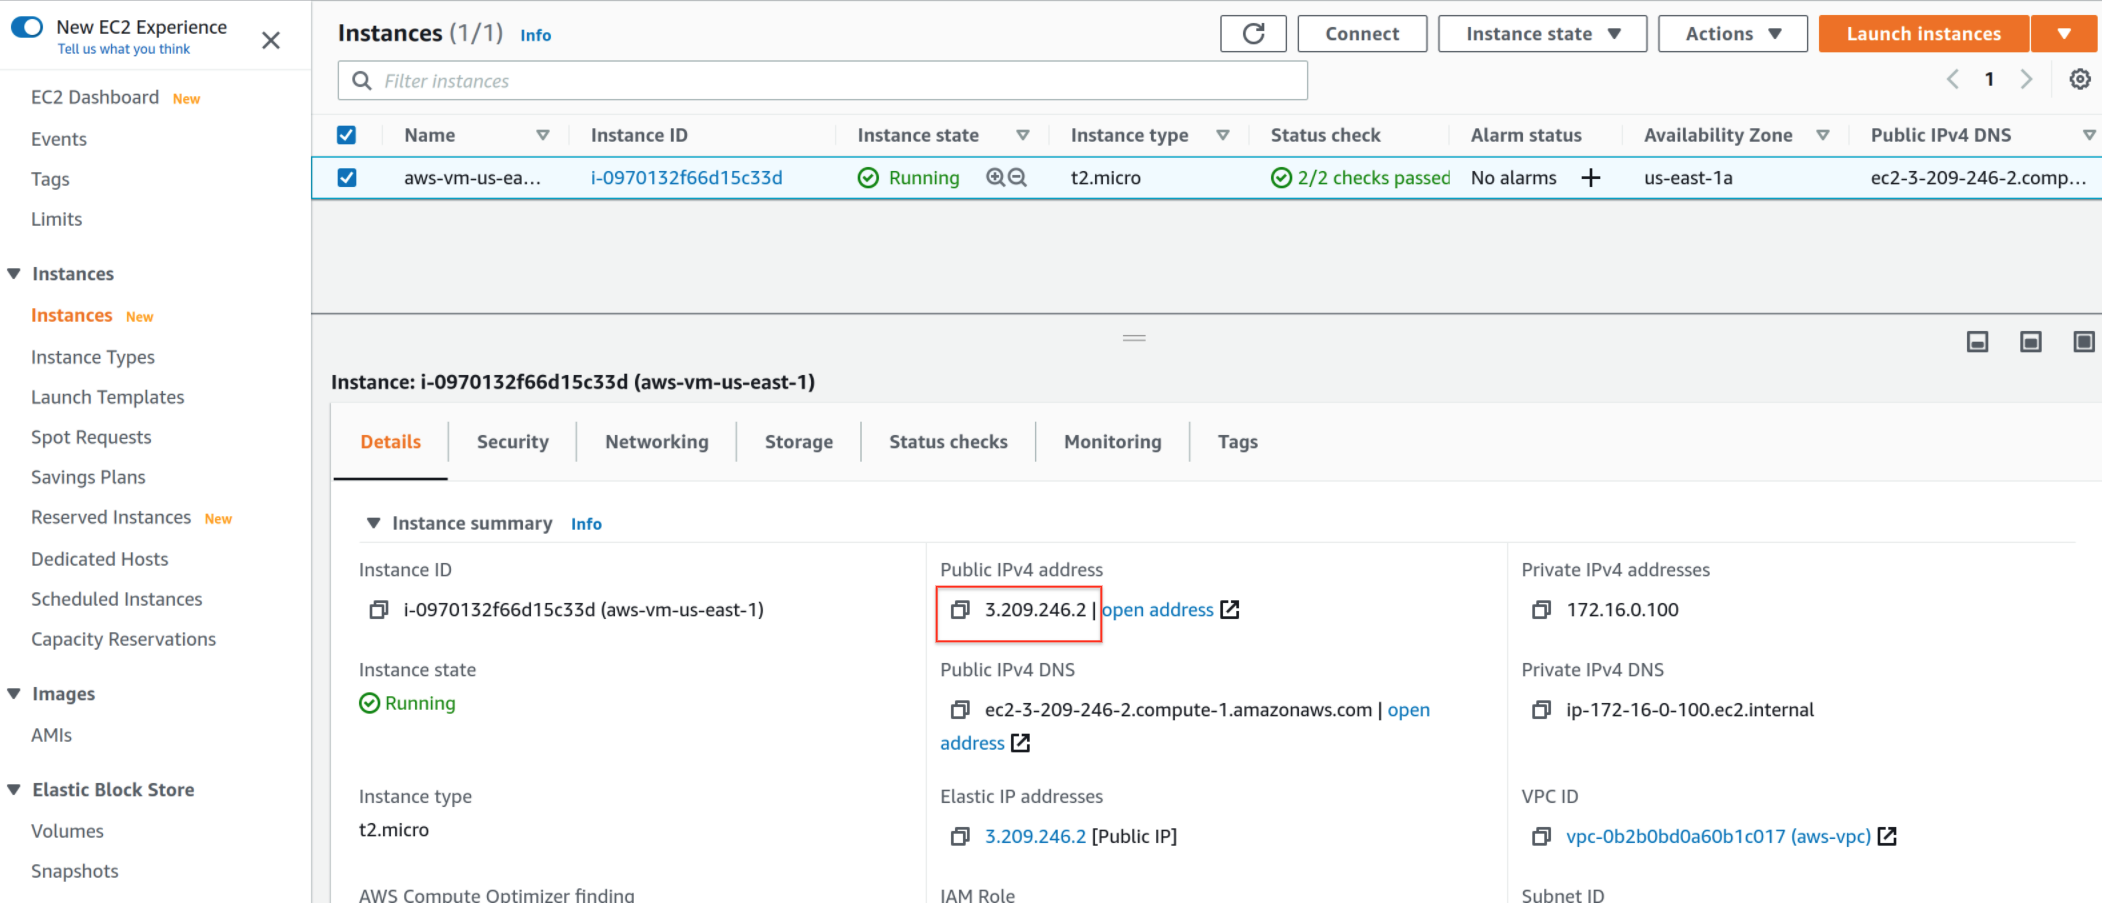Copy the Instance ID to clipboard

(x=379, y=610)
